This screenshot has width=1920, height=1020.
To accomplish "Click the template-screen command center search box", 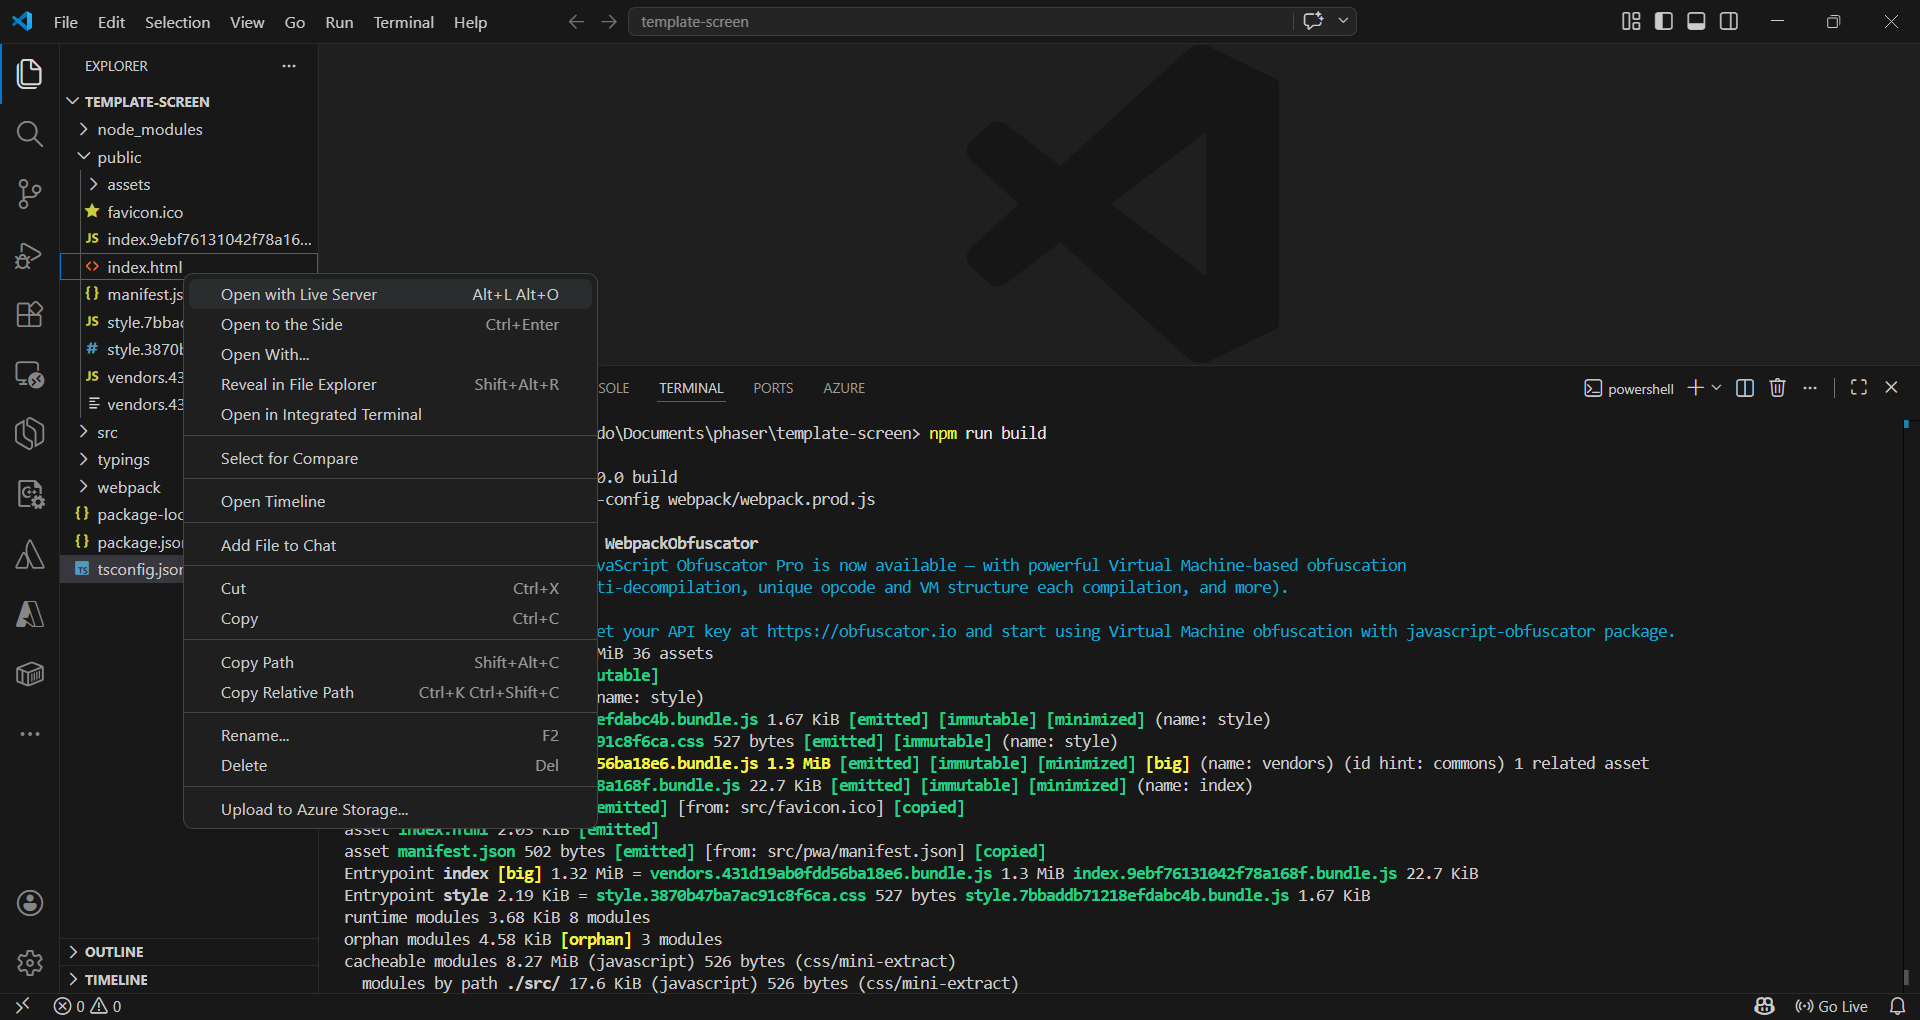I will [961, 21].
